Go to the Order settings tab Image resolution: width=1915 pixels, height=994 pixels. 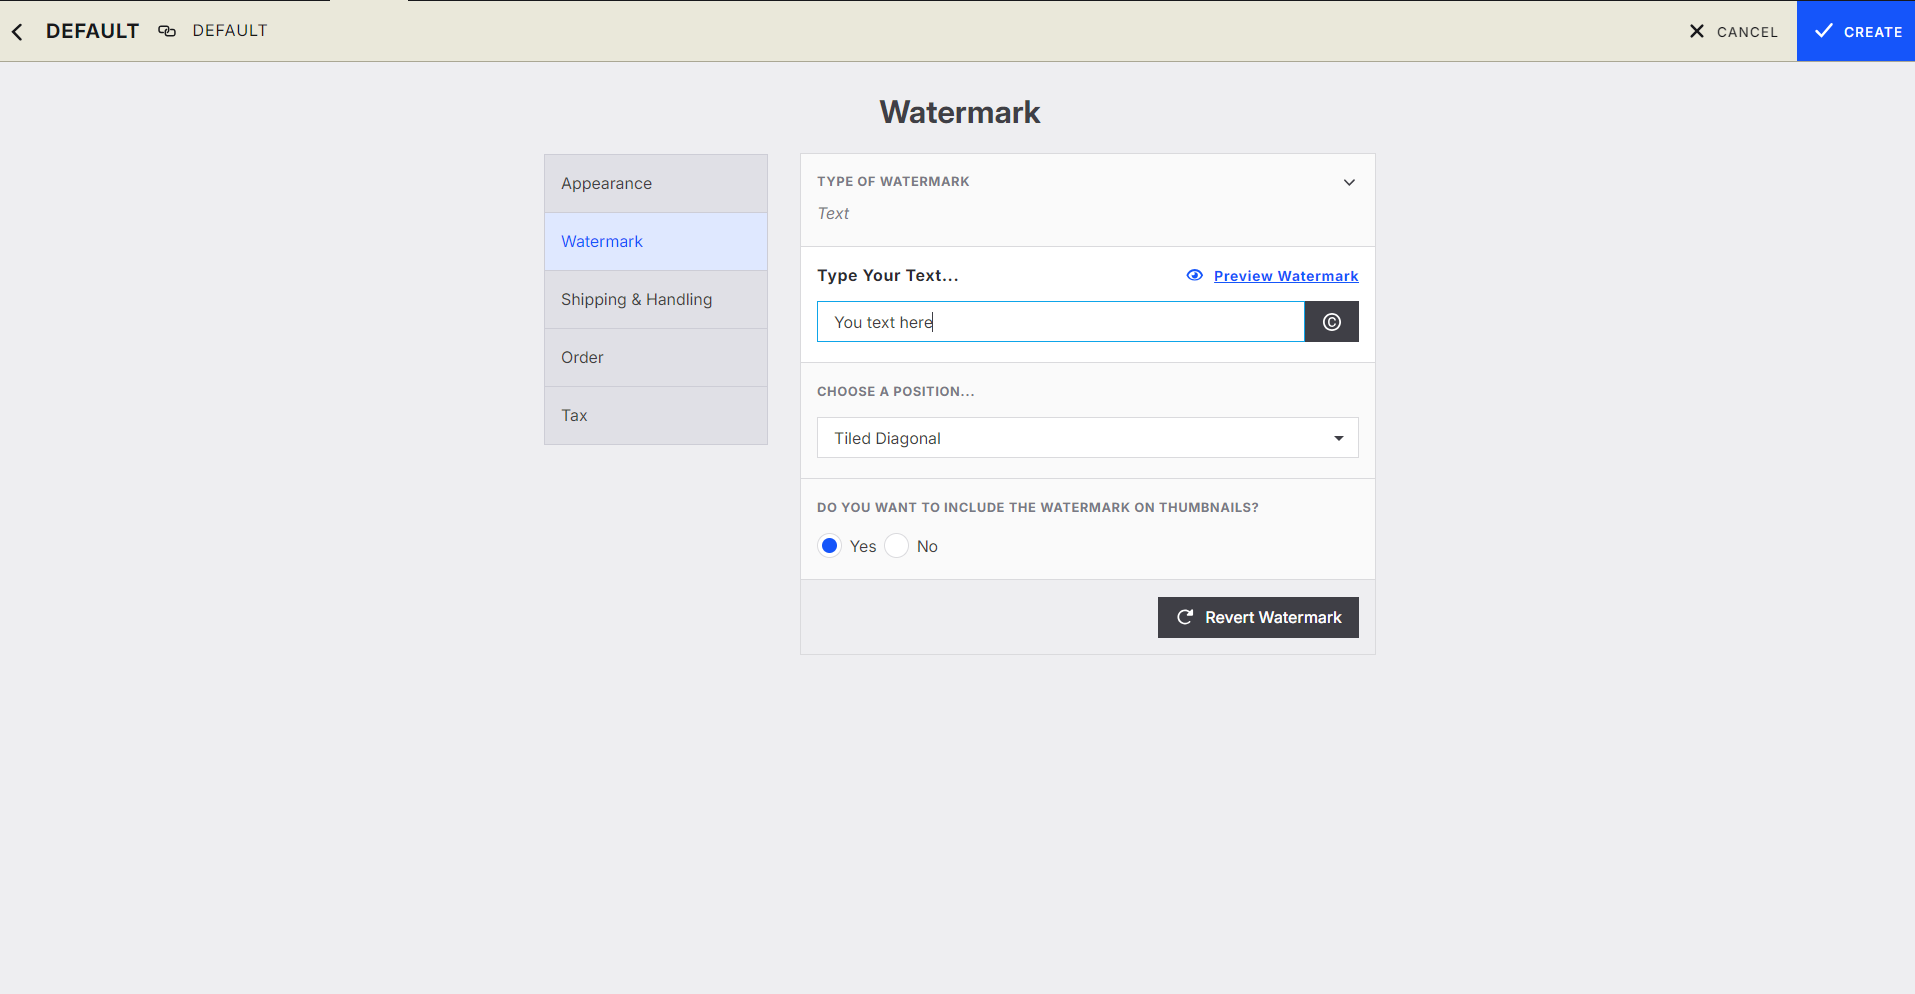(x=656, y=358)
